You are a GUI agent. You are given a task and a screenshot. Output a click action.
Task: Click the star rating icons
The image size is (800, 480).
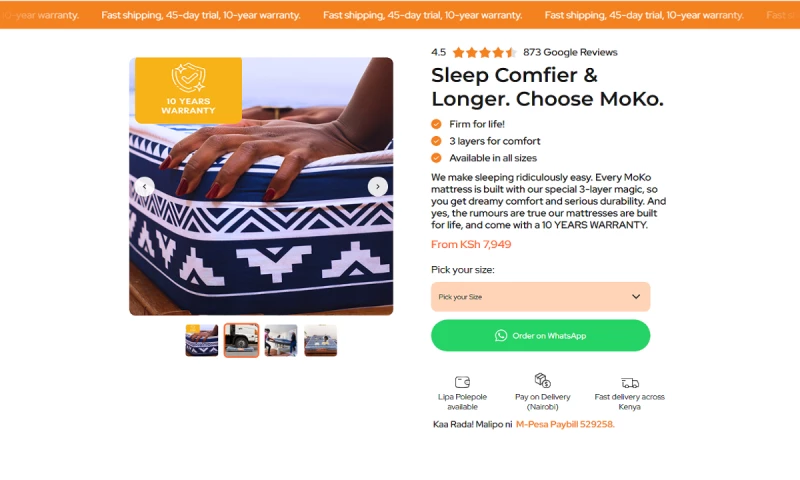pos(484,52)
